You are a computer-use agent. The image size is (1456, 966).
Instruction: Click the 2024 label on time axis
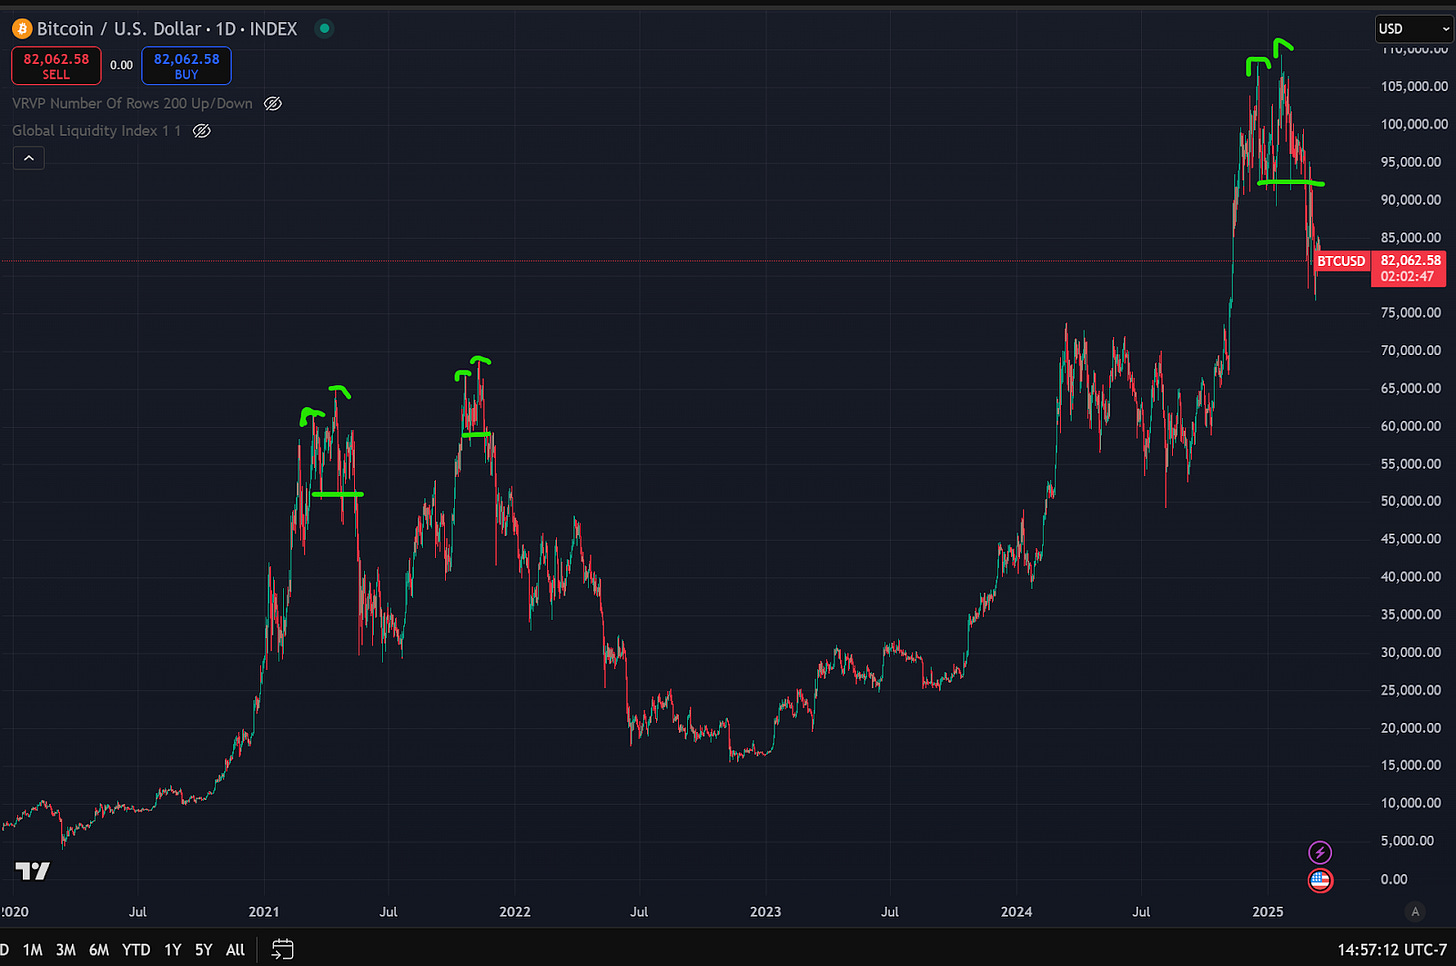click(1016, 912)
